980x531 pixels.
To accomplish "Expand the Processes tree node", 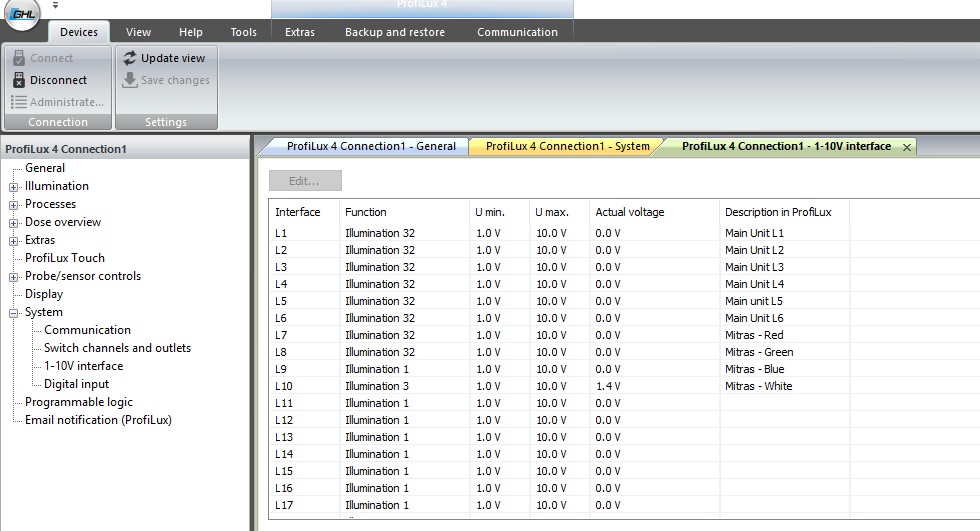I will [13, 205].
